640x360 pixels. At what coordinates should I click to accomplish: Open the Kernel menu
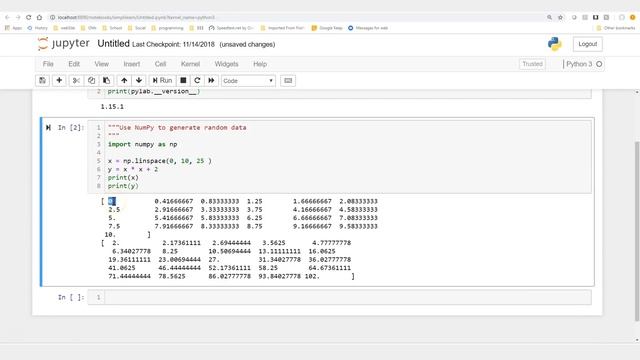click(x=190, y=64)
